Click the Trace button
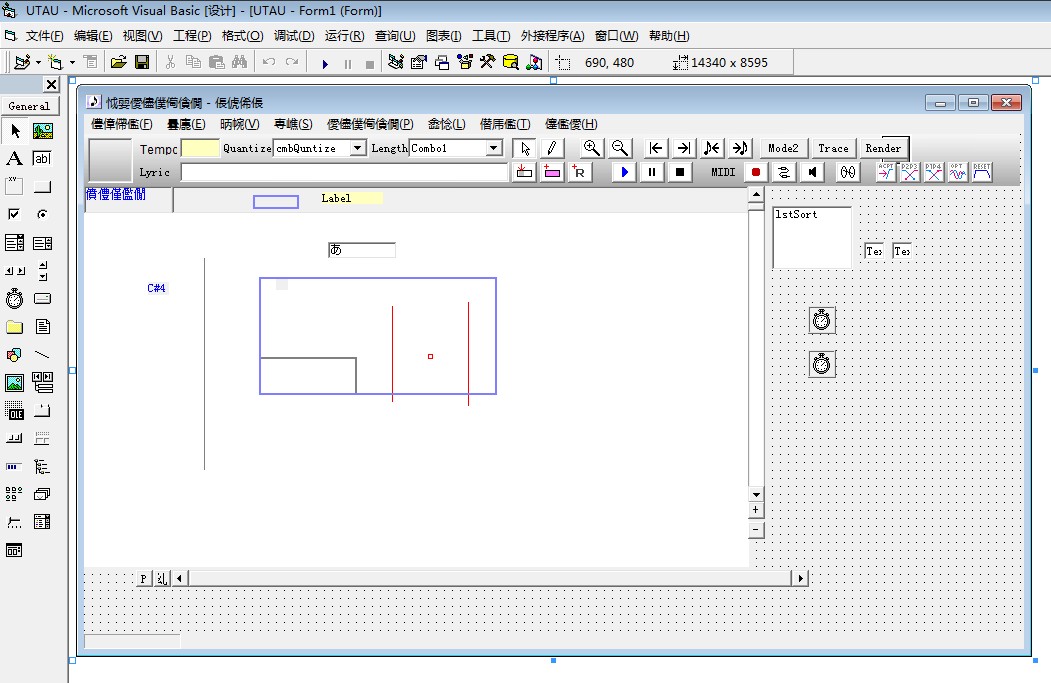The image size is (1051, 683). [x=833, y=148]
